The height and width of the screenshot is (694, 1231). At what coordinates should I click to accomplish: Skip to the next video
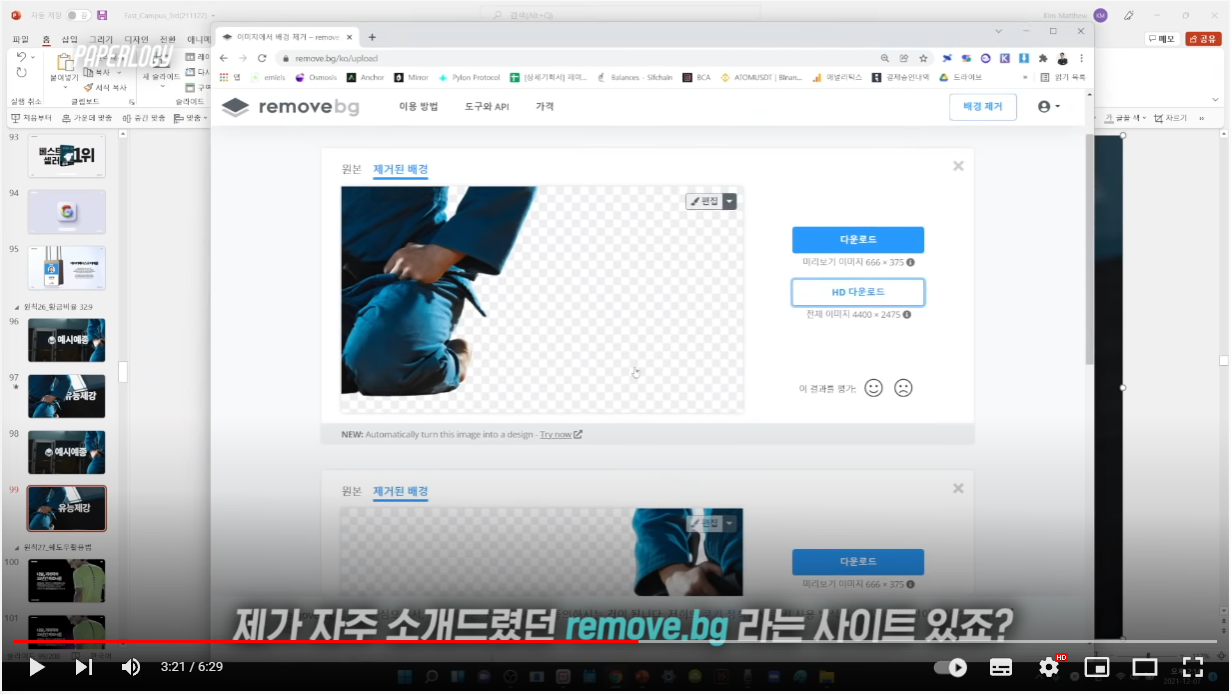point(84,667)
